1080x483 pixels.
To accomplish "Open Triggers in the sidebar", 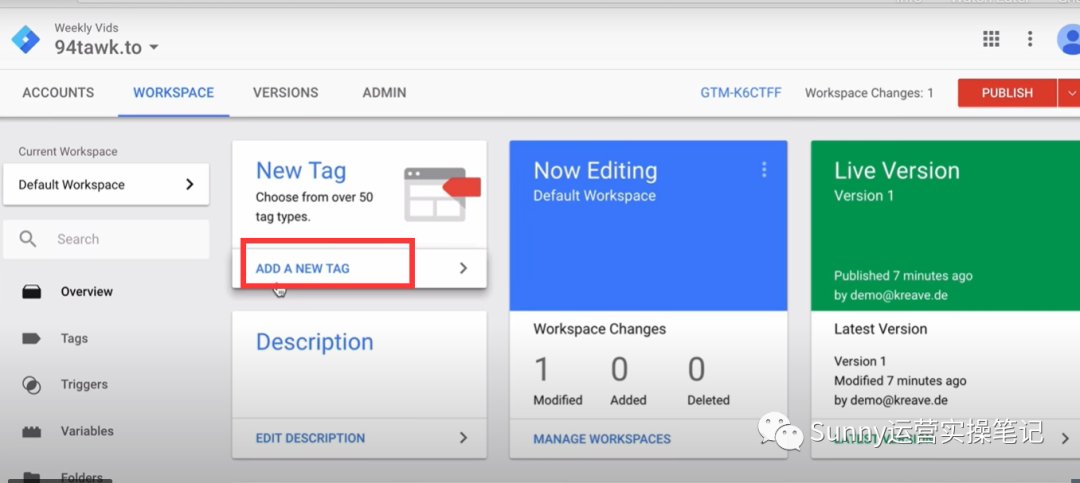I will (84, 384).
